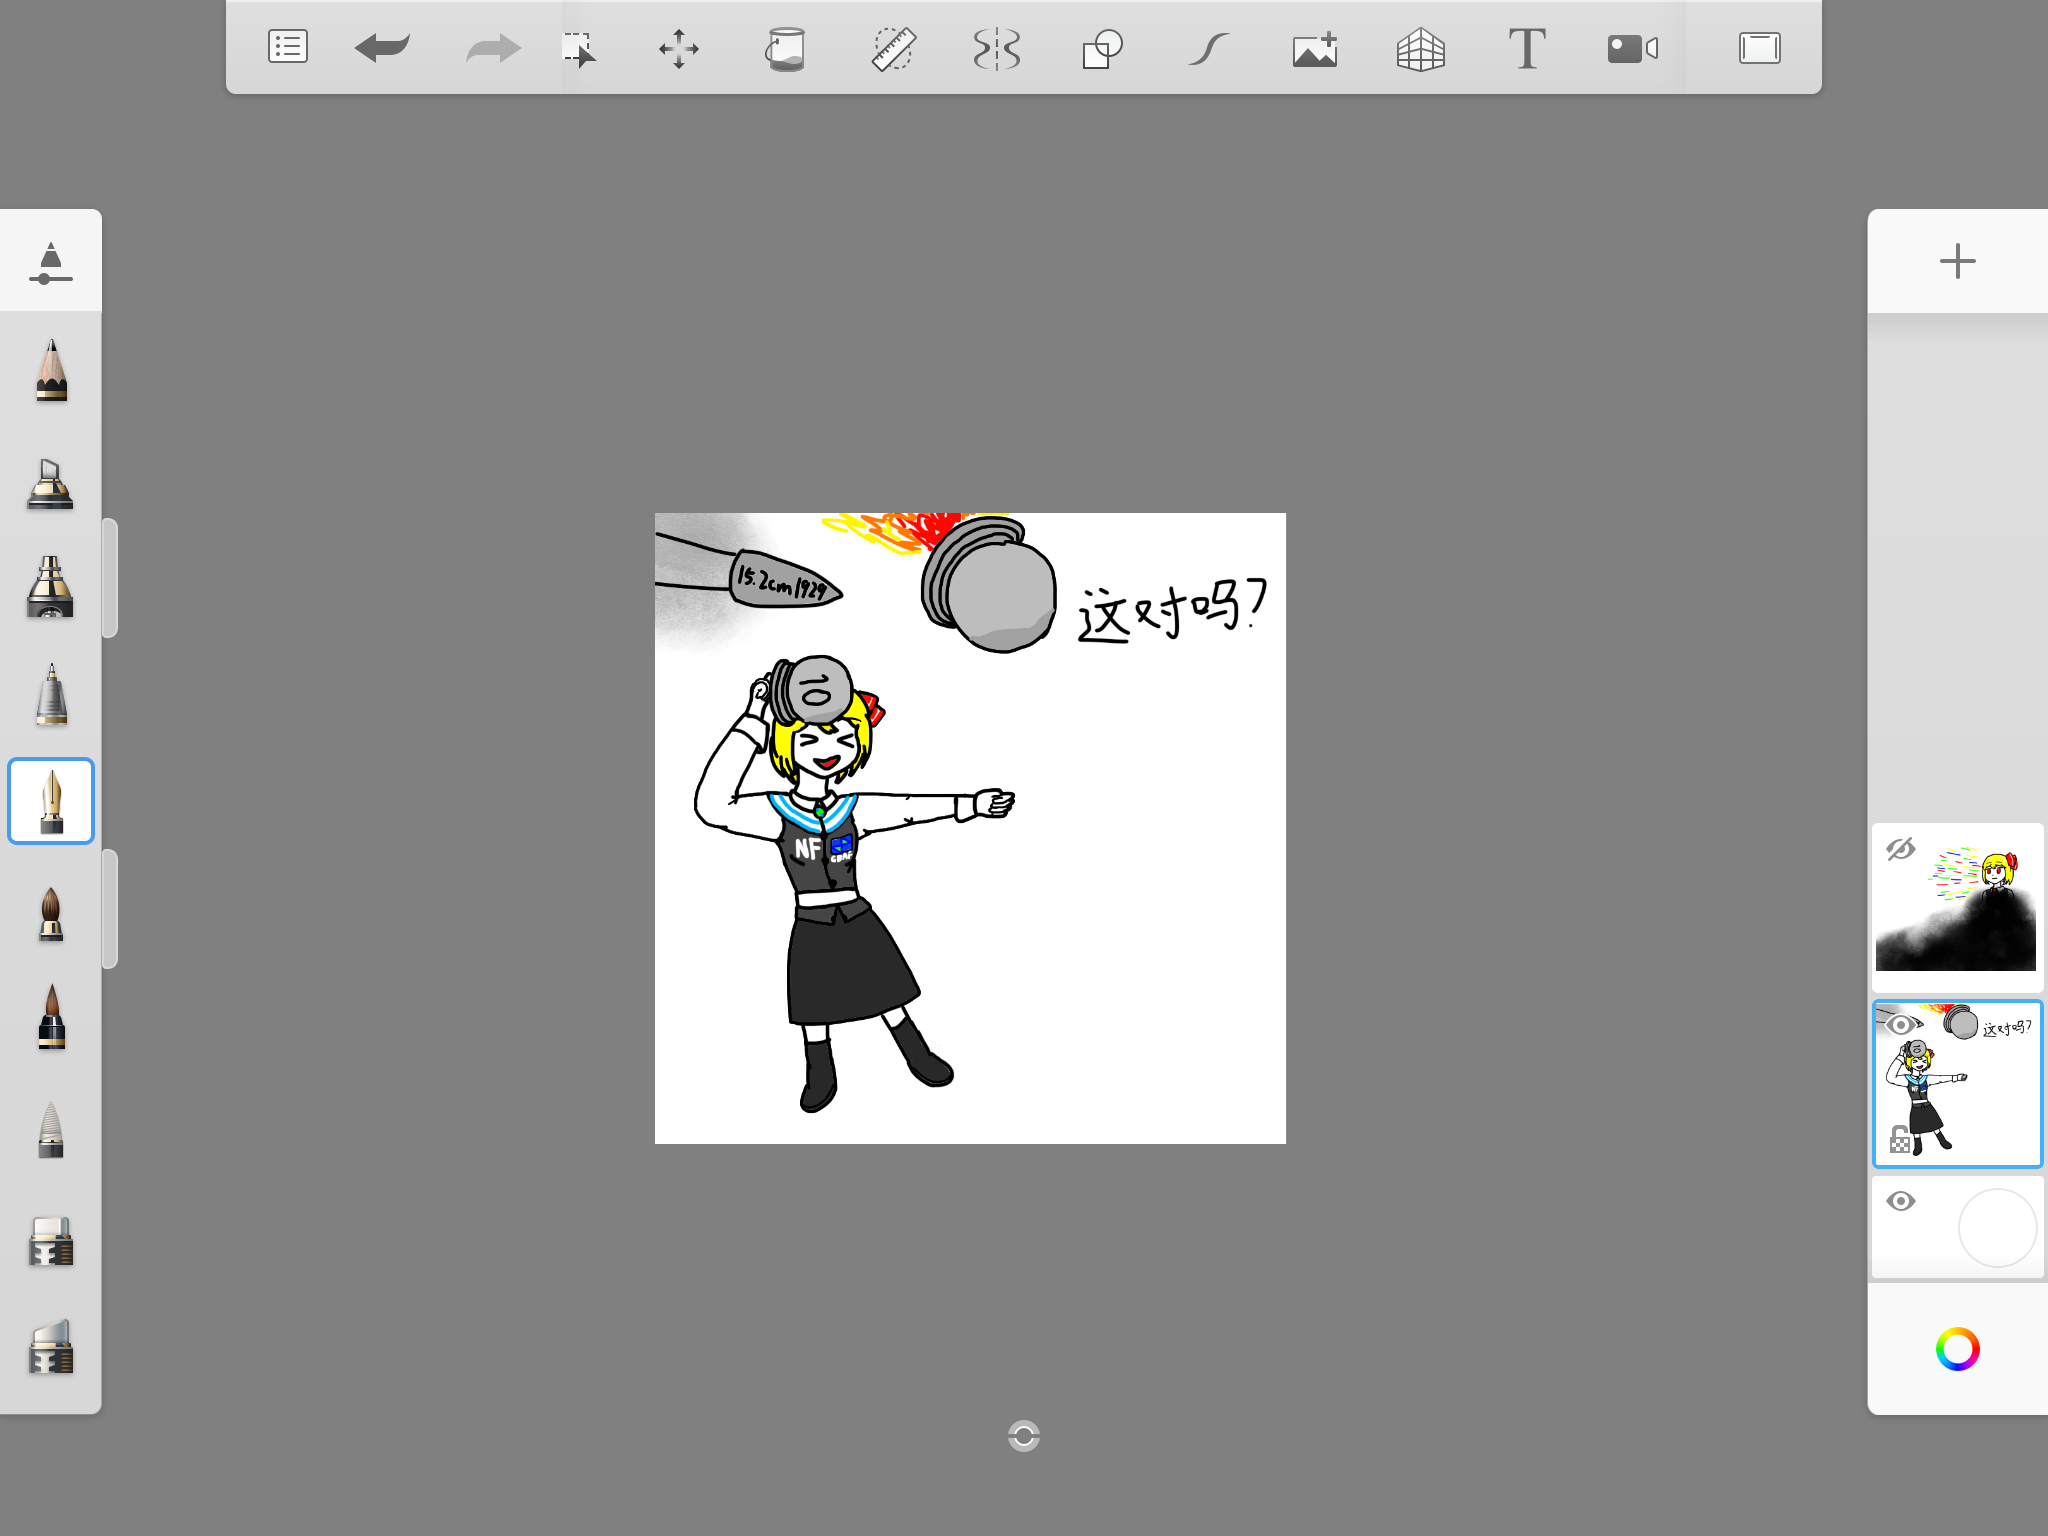Click the upper brush size slider handle
This screenshot has height=1536, width=2048.
click(x=110, y=578)
